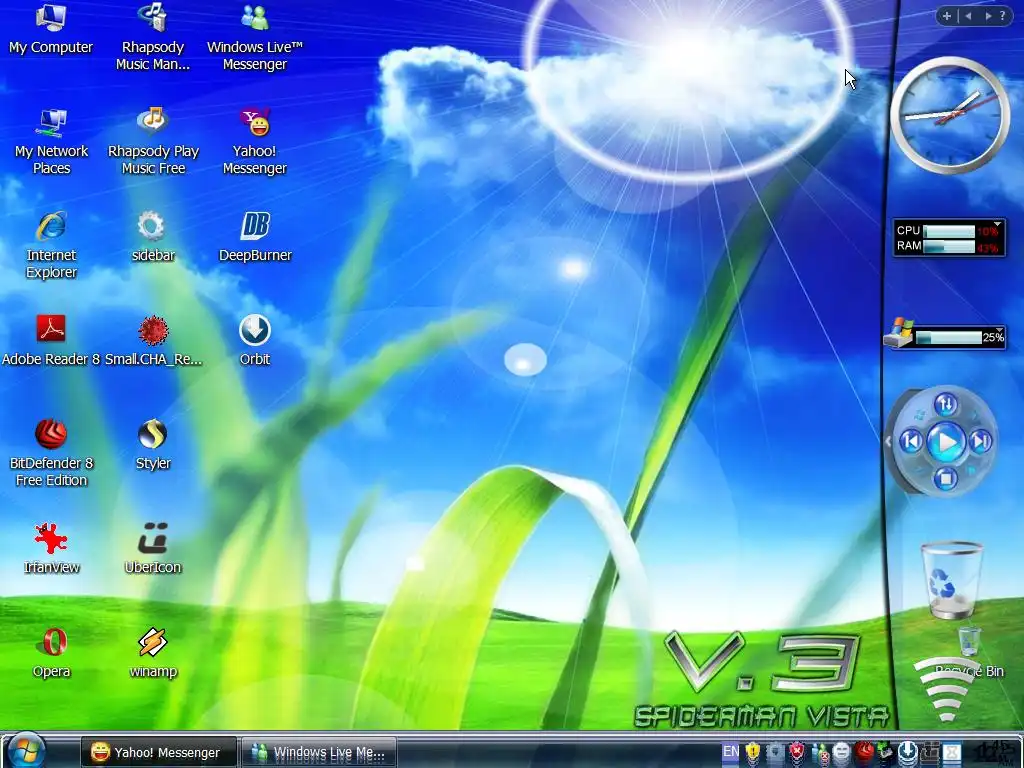Click EN language indicator in tray
Image resolution: width=1024 pixels, height=768 pixels.
tap(731, 752)
